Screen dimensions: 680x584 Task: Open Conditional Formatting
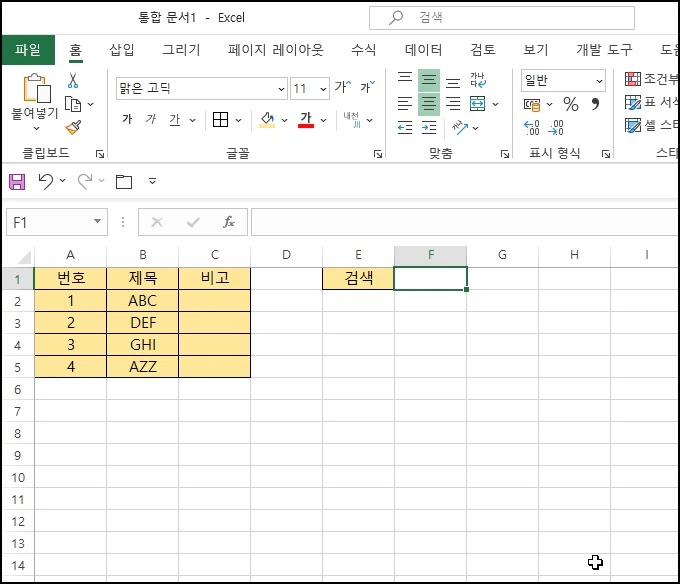[x=651, y=79]
